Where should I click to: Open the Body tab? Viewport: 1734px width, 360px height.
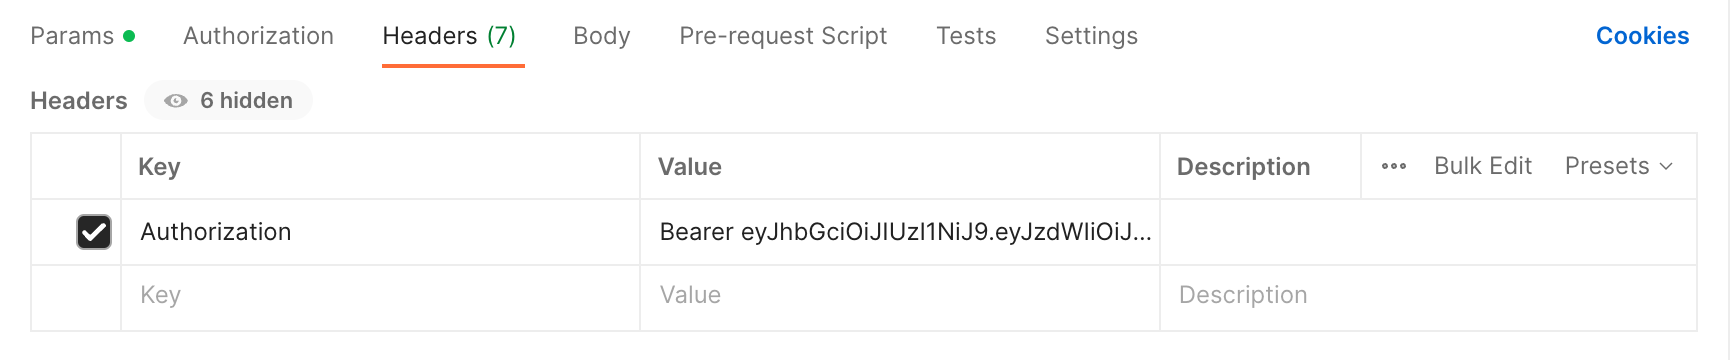click(602, 36)
